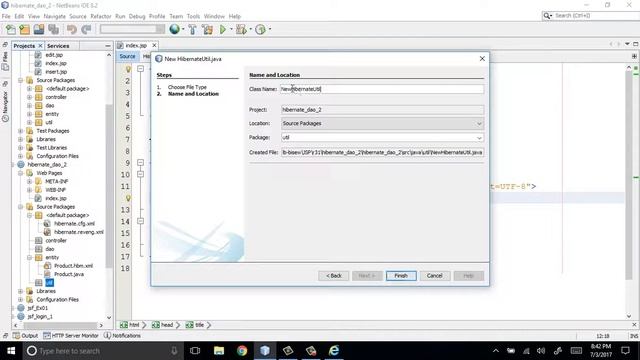The image size is (640, 360).
Task: Open Task View on taskbar
Action: point(195,351)
